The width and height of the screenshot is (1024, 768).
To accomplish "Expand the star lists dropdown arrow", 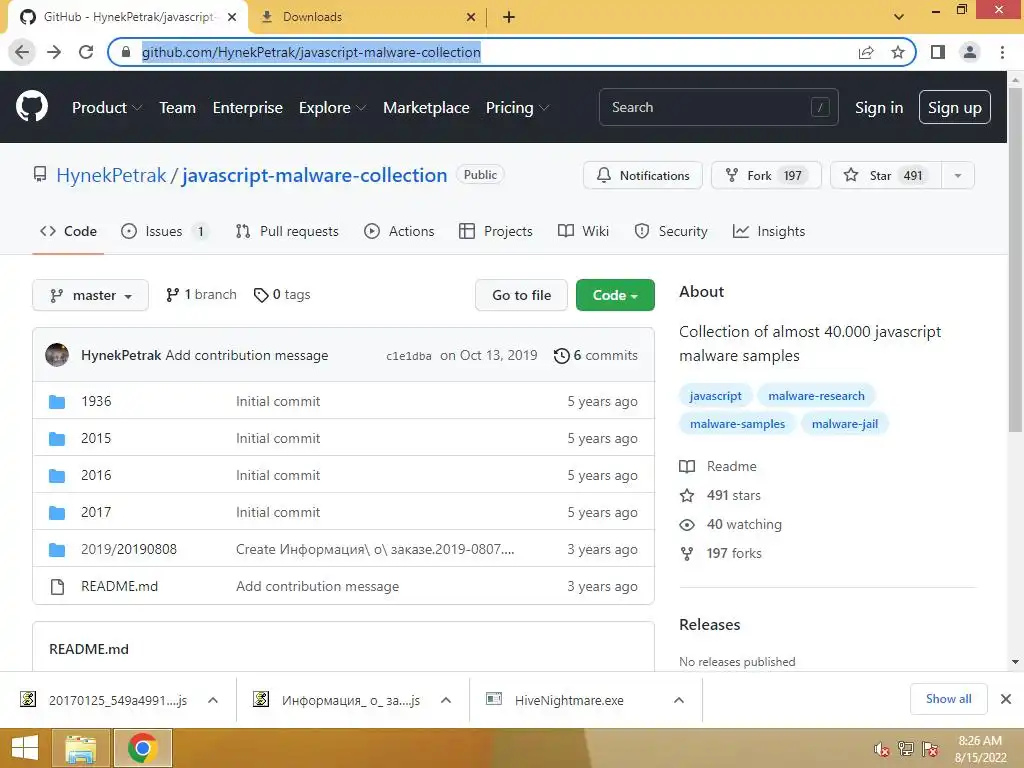I will point(957,176).
